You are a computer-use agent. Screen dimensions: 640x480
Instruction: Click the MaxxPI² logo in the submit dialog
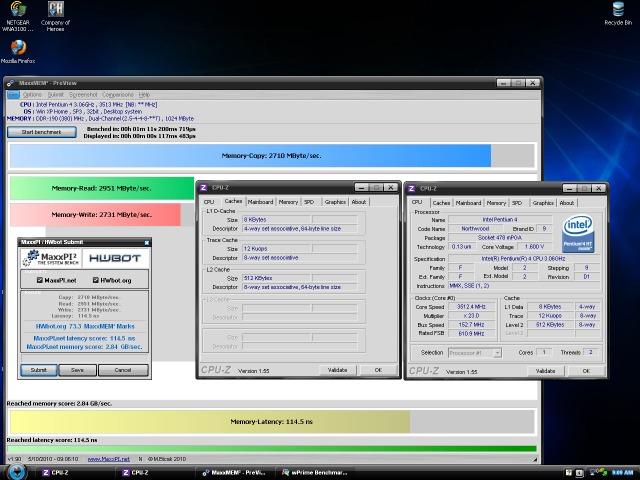point(51,258)
